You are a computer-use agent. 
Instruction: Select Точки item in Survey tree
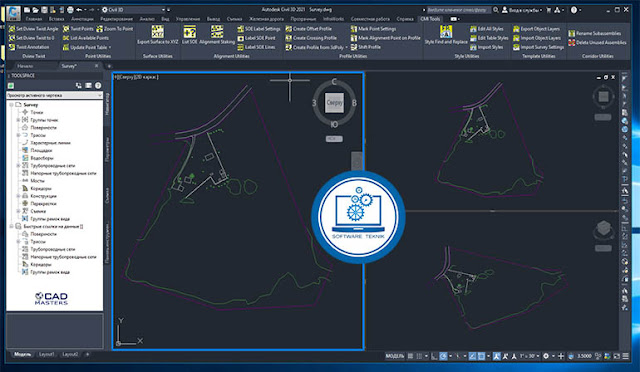(36, 112)
